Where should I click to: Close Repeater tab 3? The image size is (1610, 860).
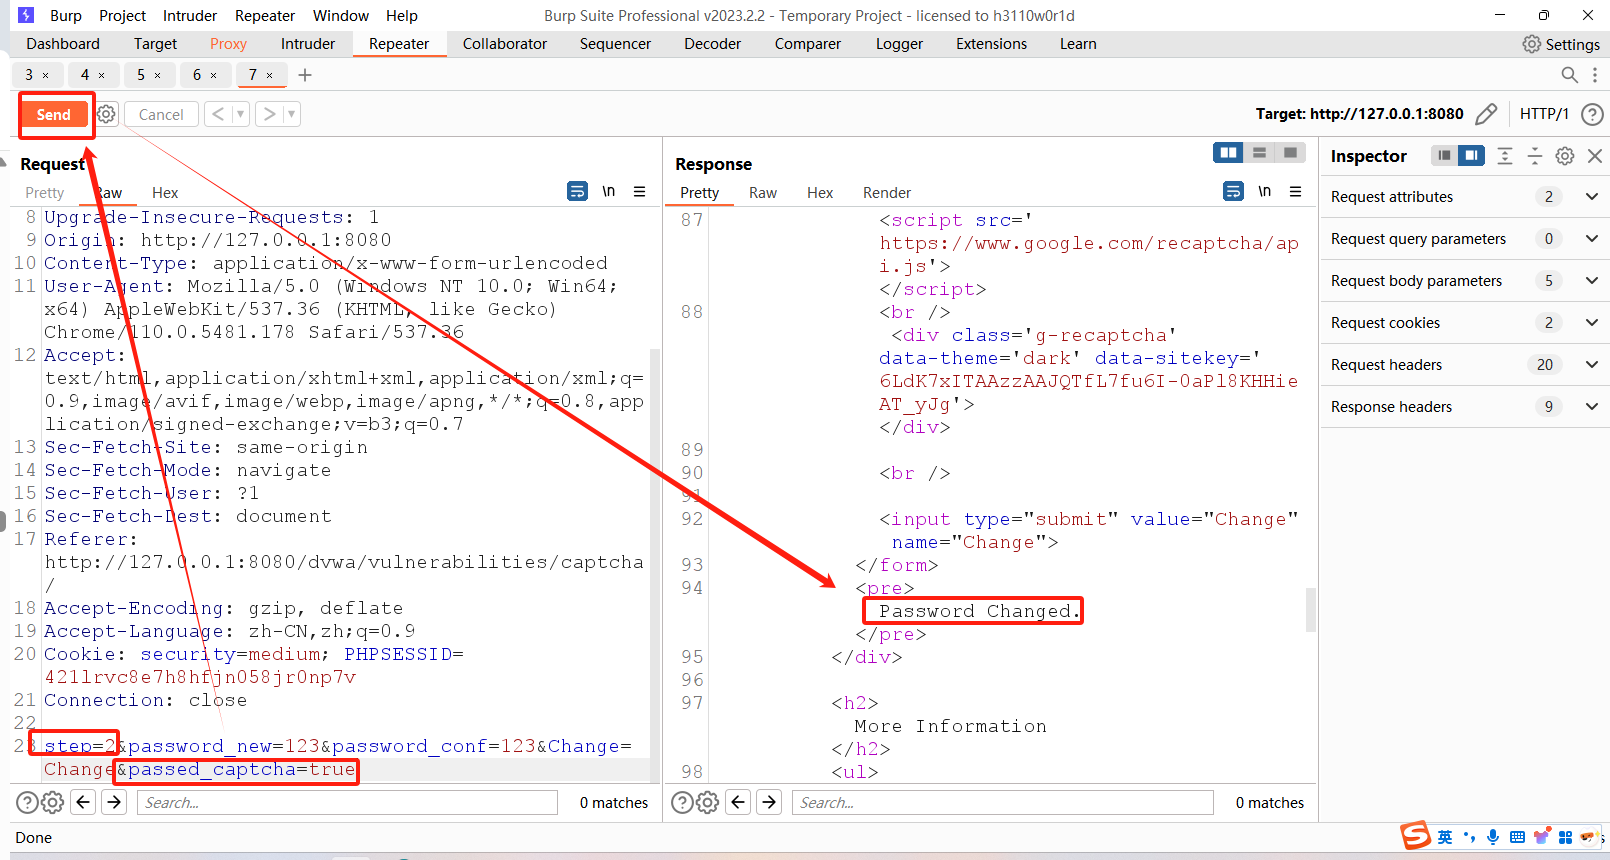[45, 75]
